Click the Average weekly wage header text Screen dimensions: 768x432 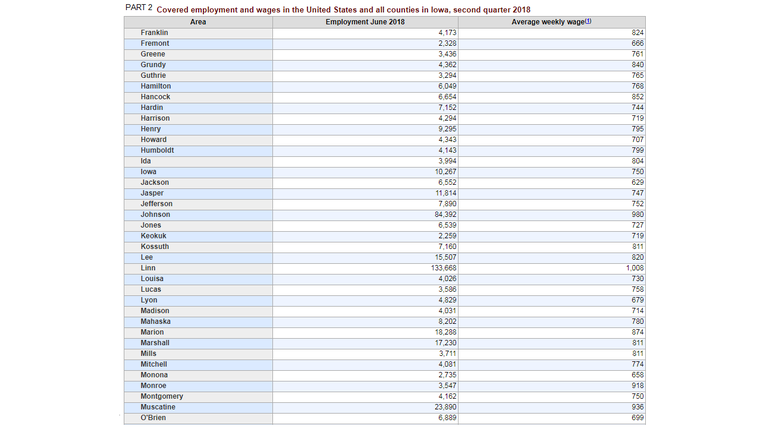click(548, 22)
